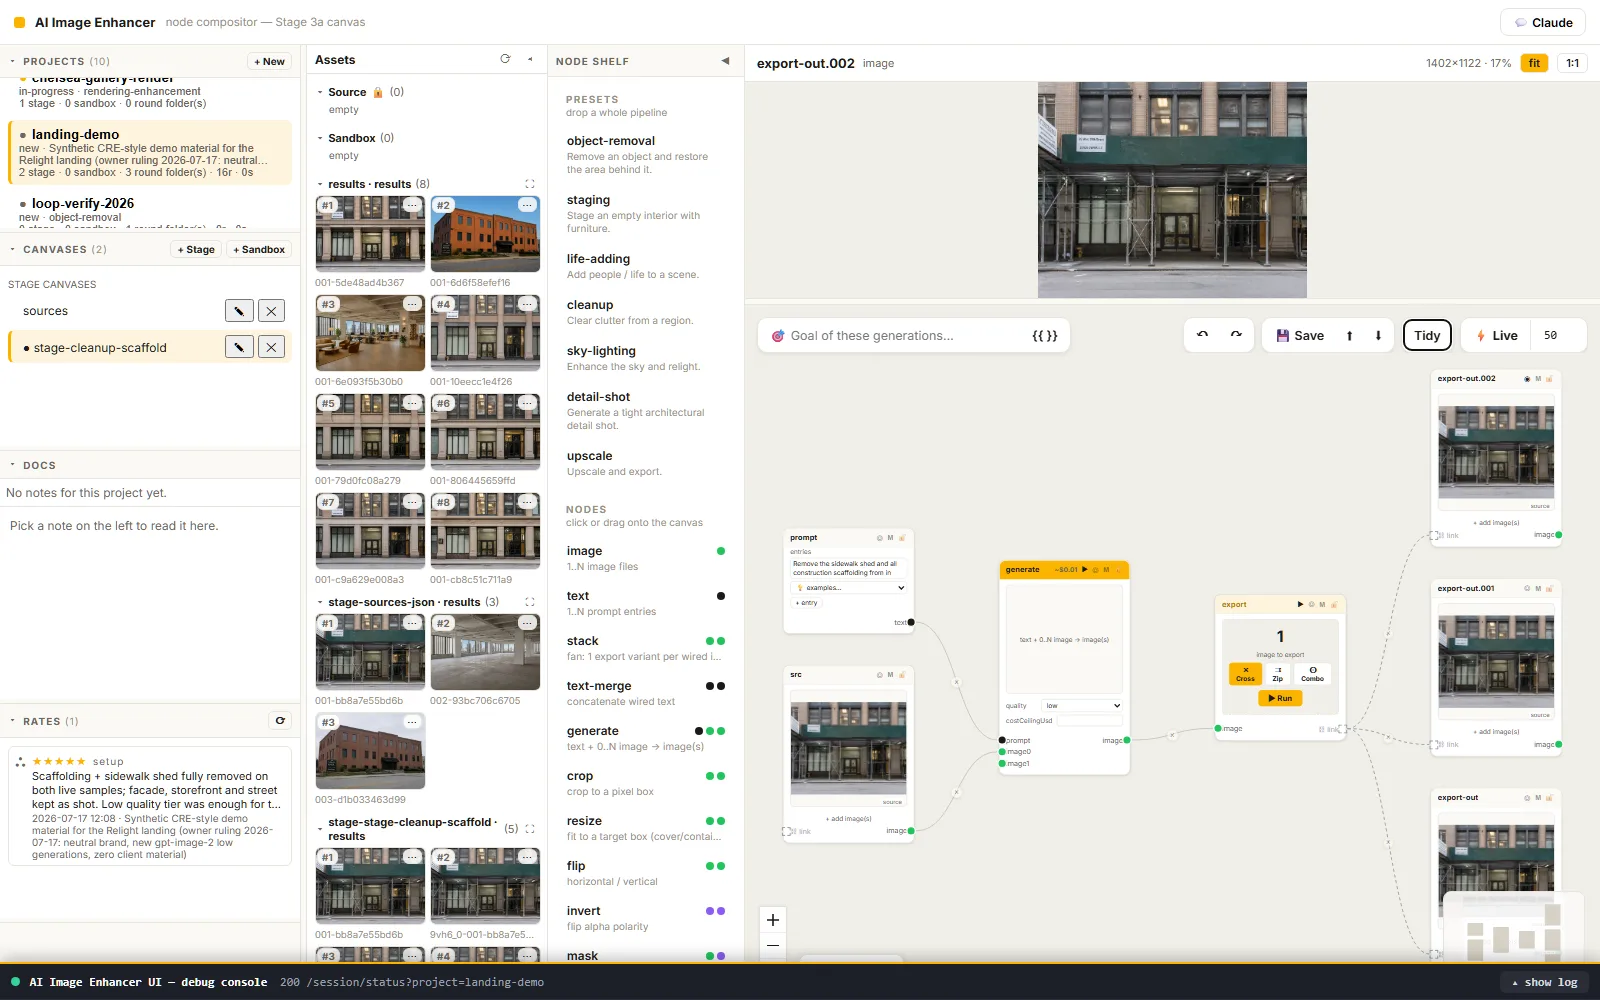Insert template variable via curly braces icon

(1044, 336)
